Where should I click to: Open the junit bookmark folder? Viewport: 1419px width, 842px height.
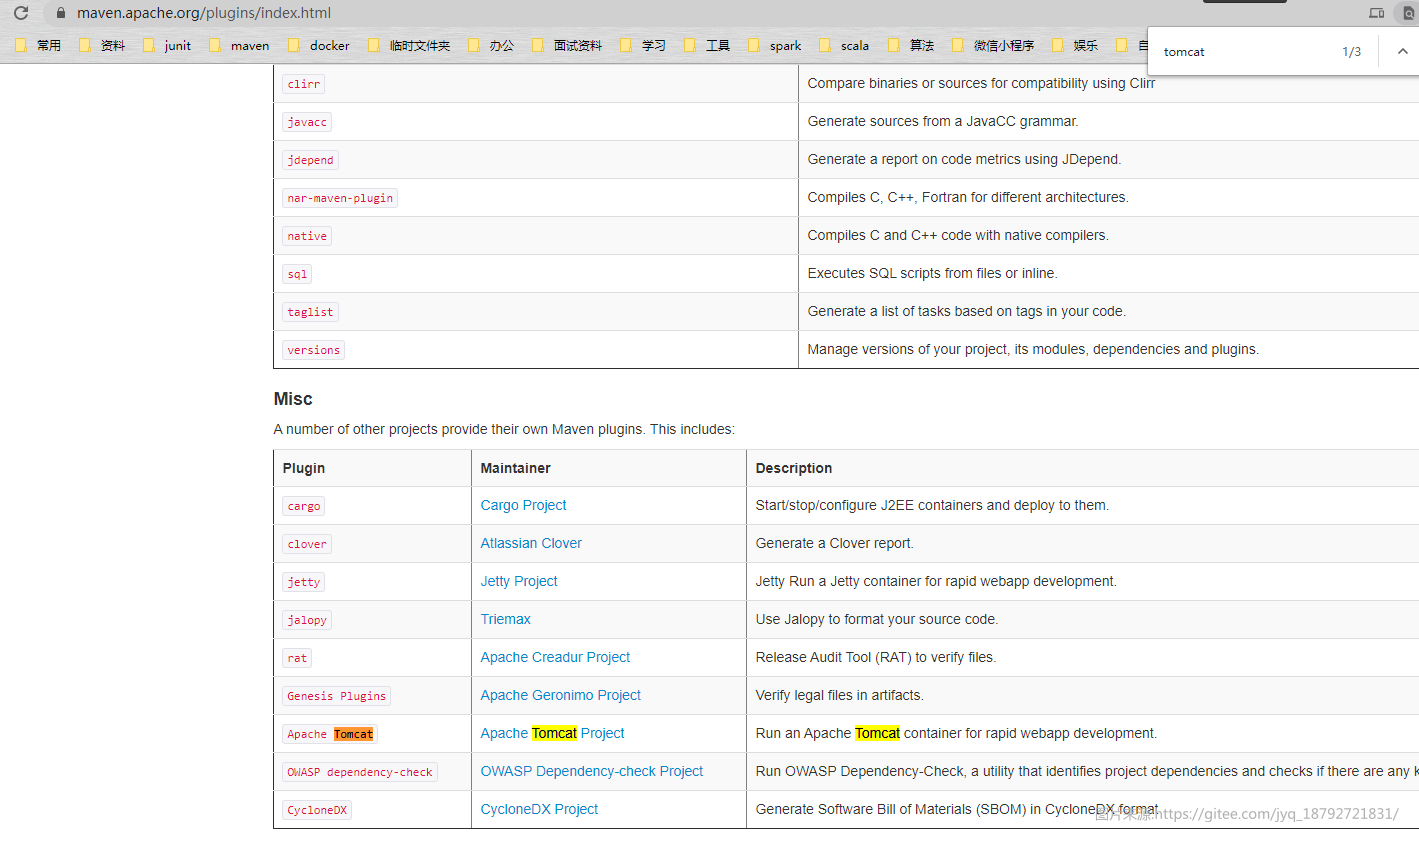pos(168,45)
